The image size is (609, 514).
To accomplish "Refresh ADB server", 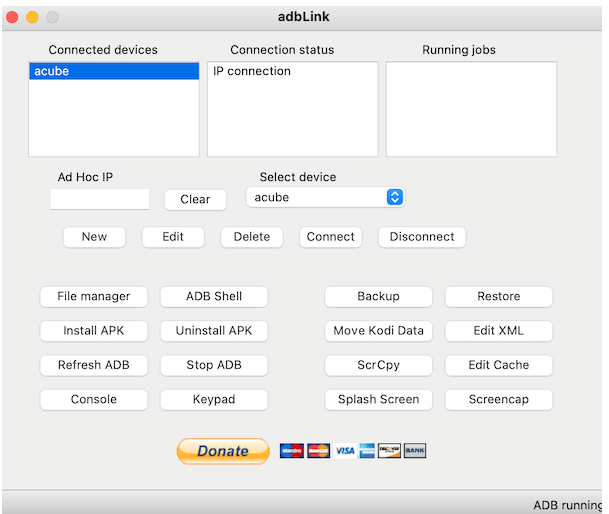I will coord(94,365).
